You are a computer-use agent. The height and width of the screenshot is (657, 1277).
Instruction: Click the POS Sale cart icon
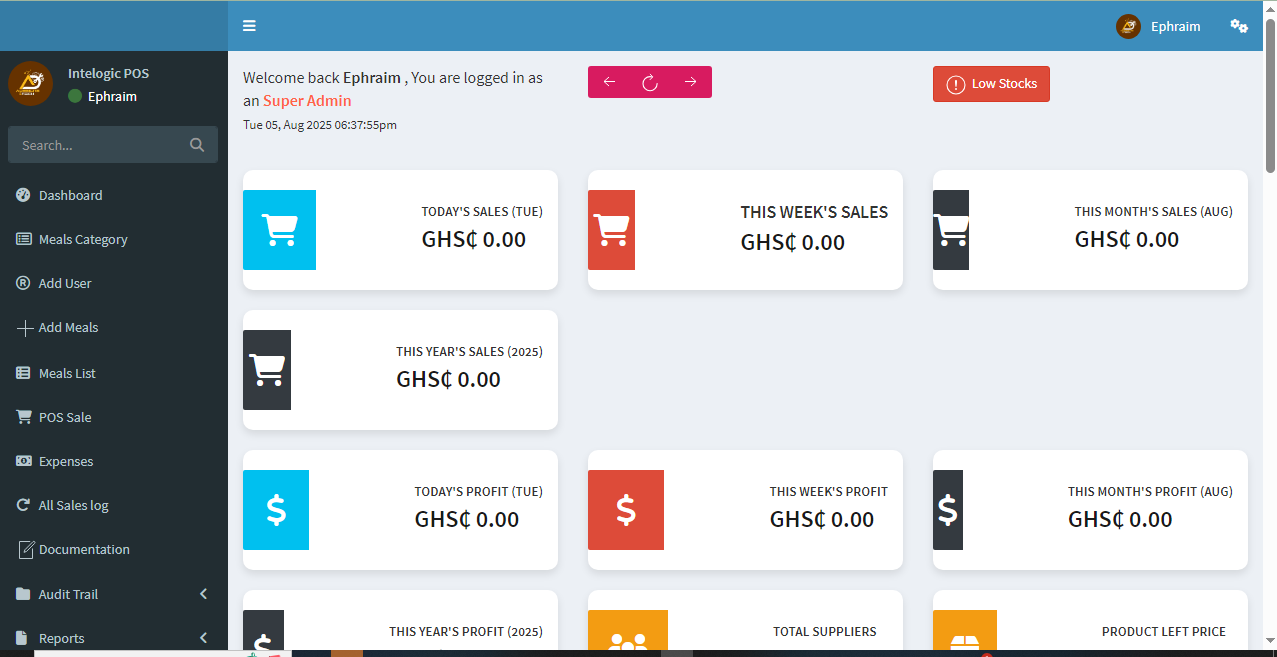pyautogui.click(x=24, y=417)
